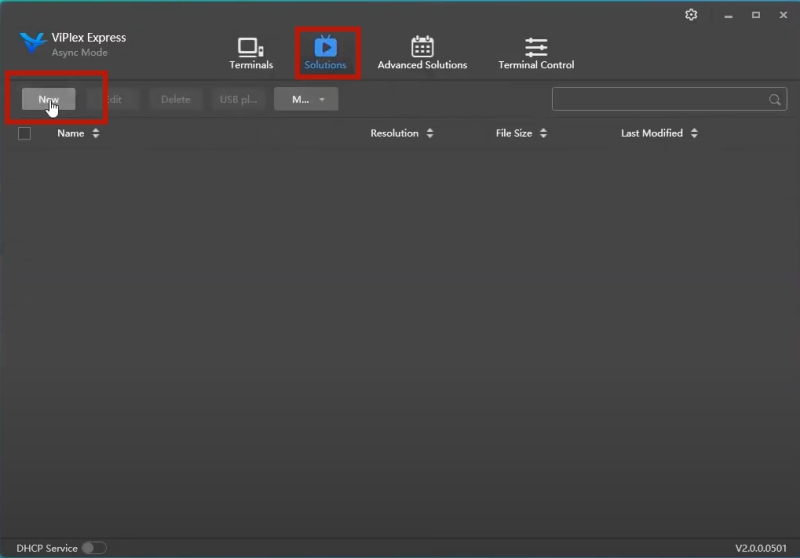Expand the M... dropdown button
The width and height of the screenshot is (800, 558).
pos(306,99)
